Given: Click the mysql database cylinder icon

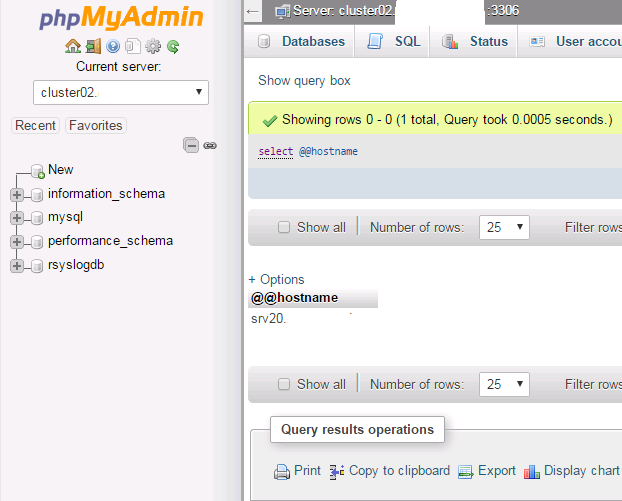Looking at the screenshot, I should [x=37, y=218].
